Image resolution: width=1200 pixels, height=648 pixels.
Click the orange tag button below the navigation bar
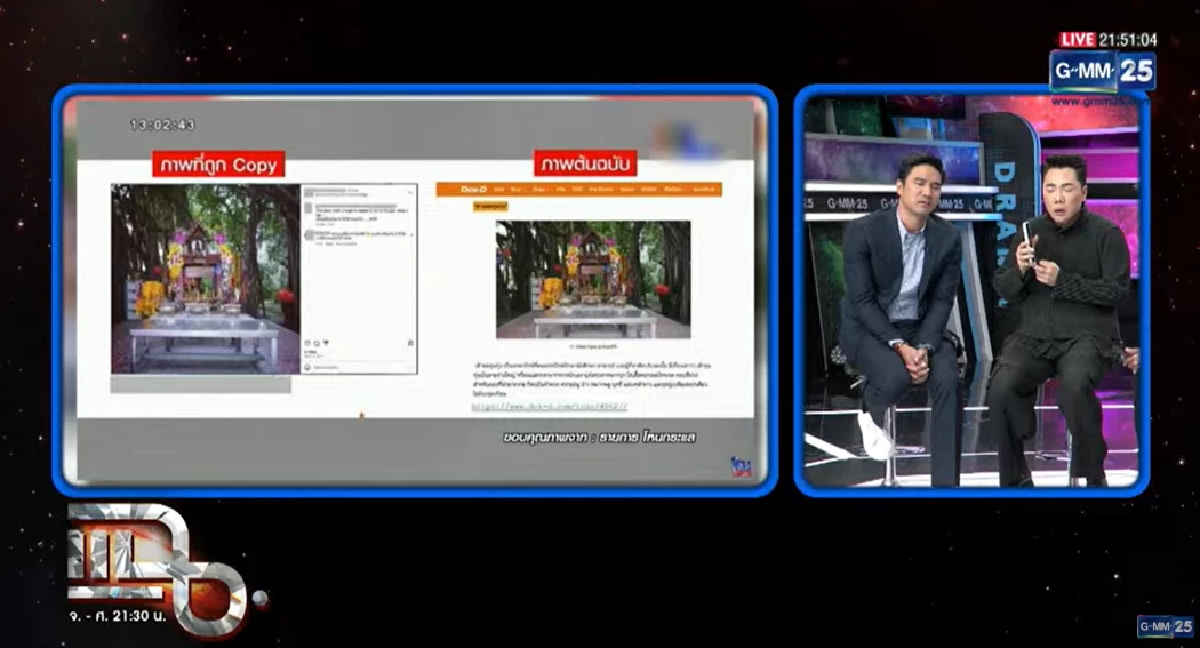490,205
